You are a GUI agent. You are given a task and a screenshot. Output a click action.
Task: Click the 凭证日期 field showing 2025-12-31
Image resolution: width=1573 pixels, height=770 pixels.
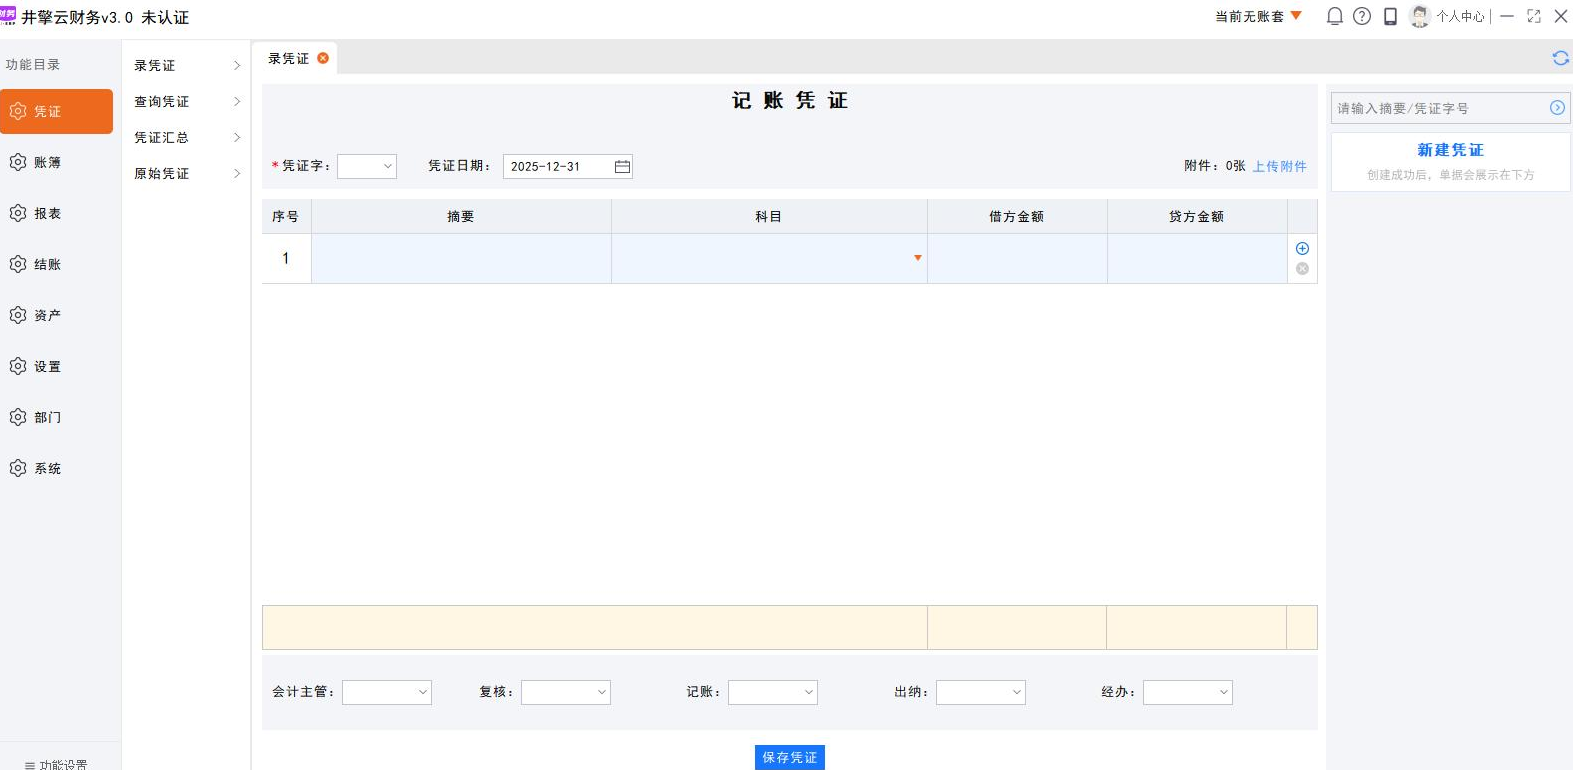568,166
